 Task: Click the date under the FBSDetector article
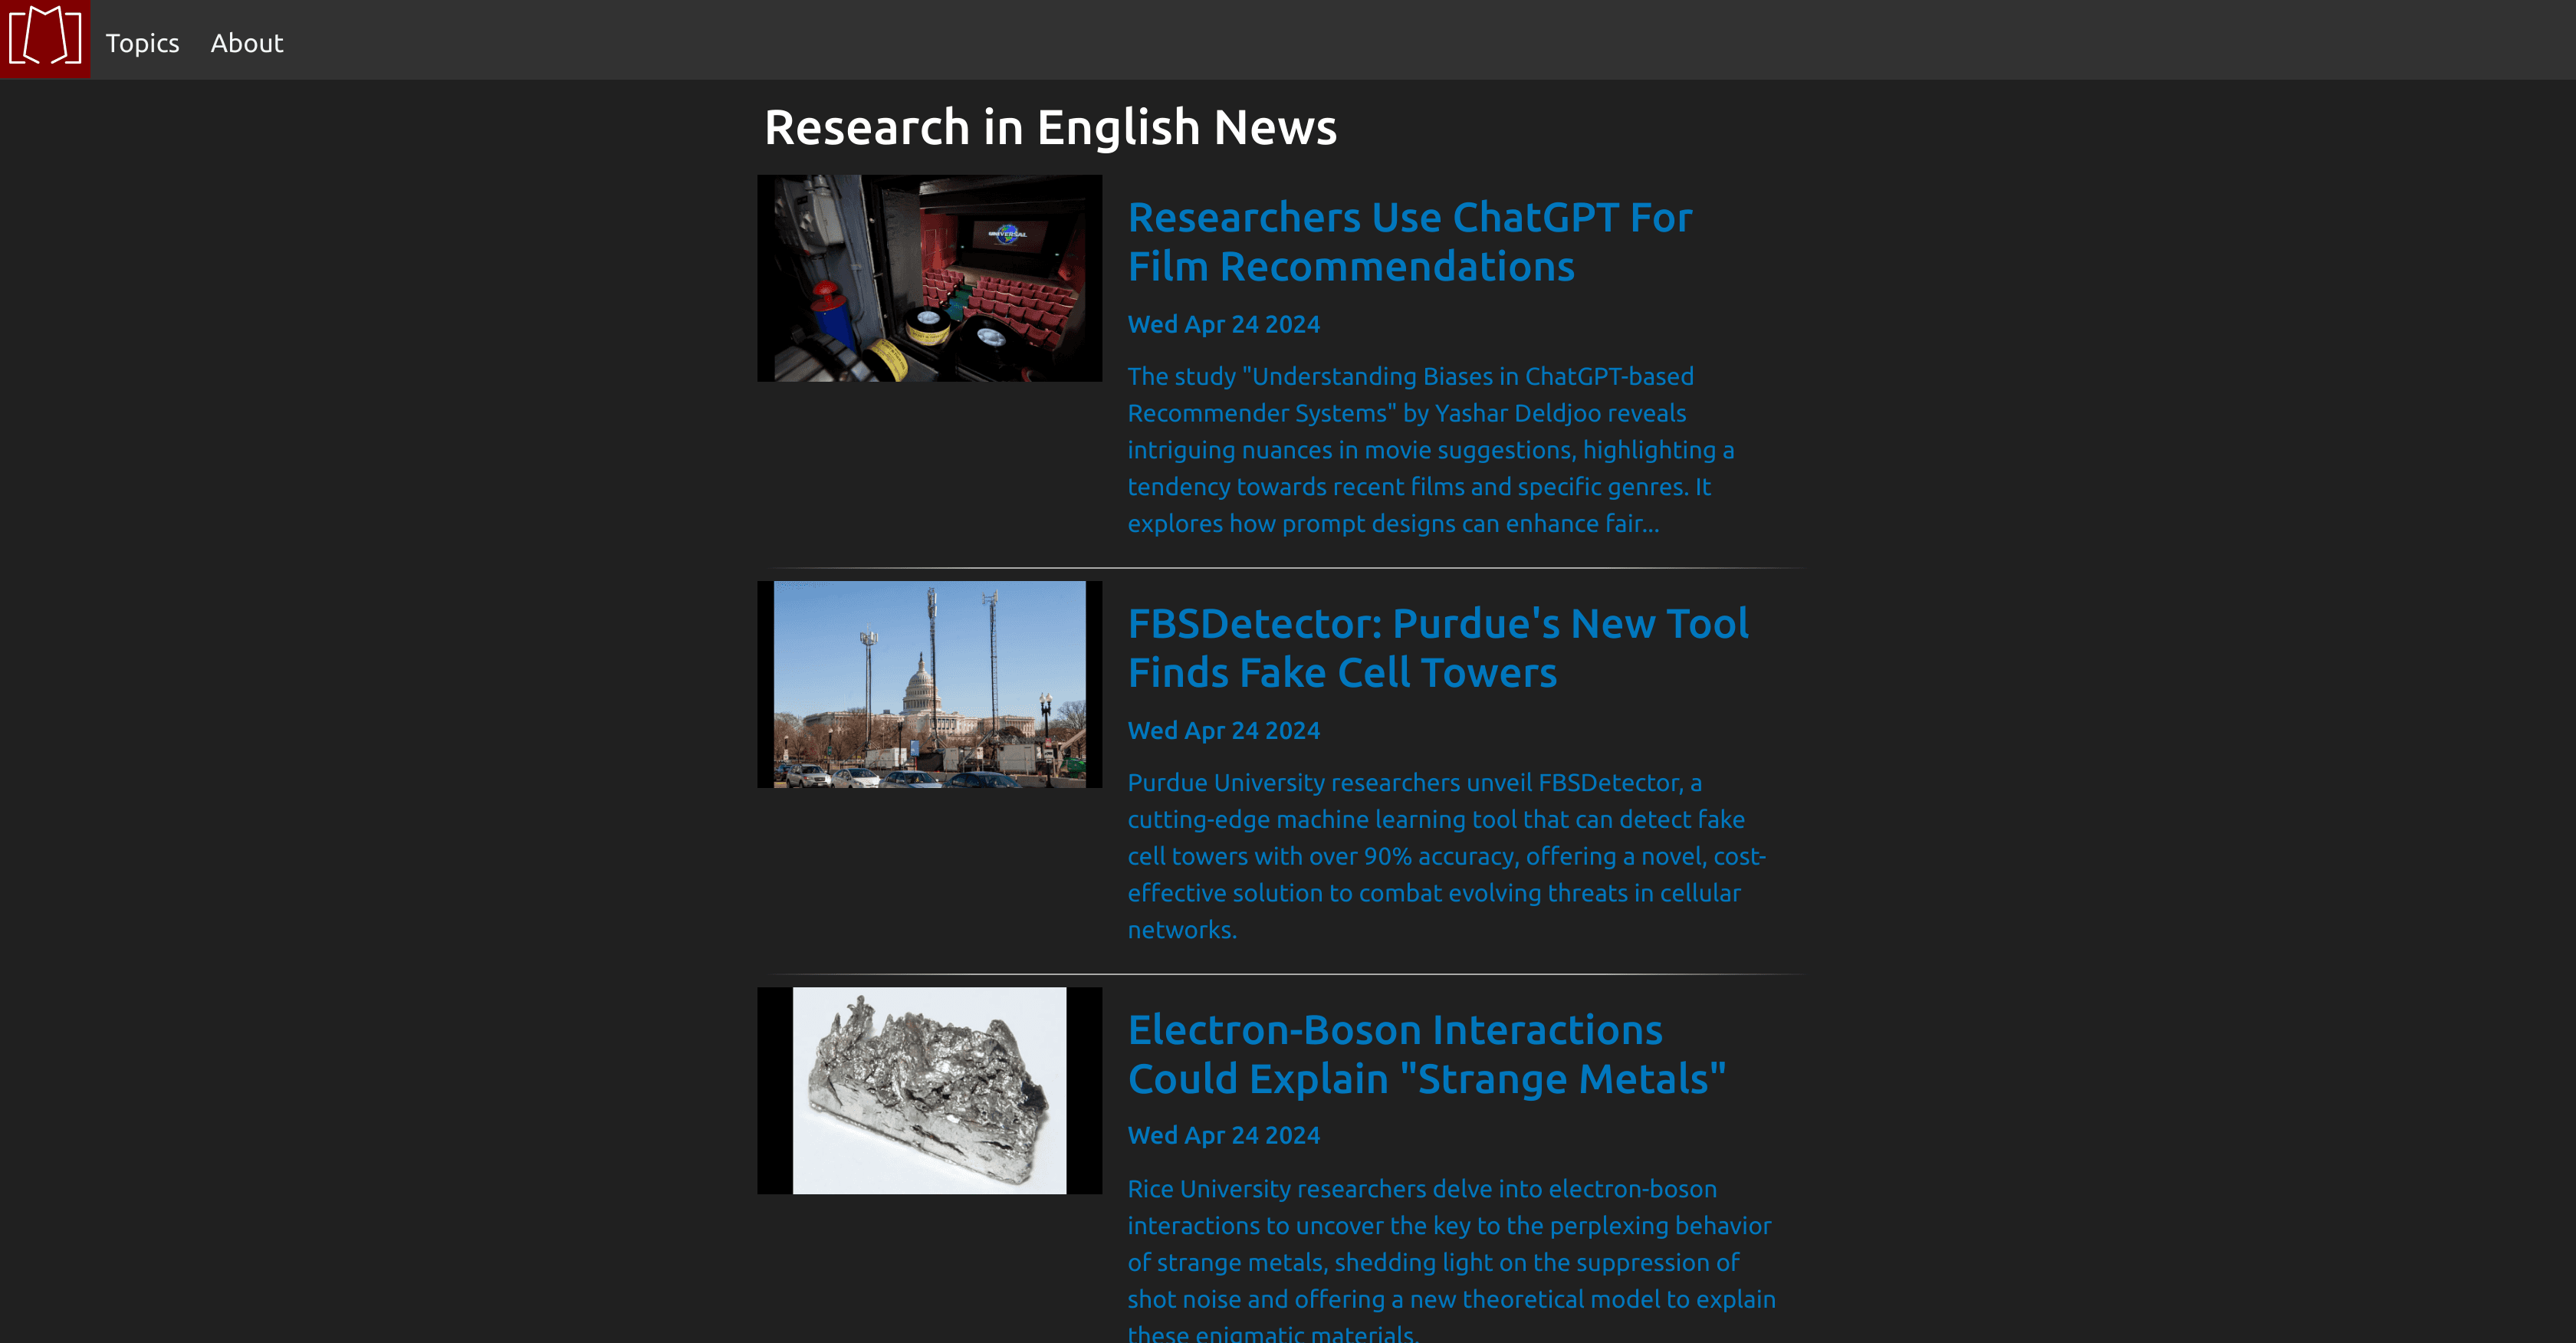click(x=1223, y=730)
